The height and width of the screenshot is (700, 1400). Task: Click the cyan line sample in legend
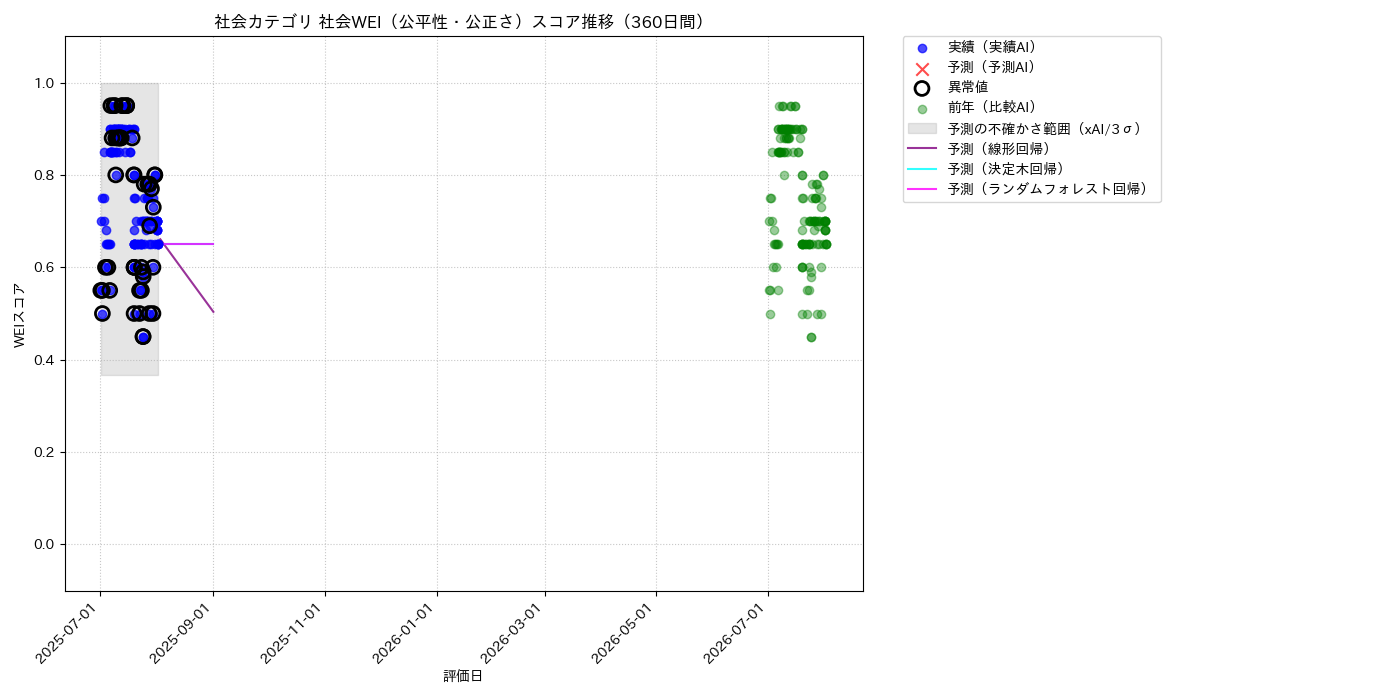(x=922, y=169)
